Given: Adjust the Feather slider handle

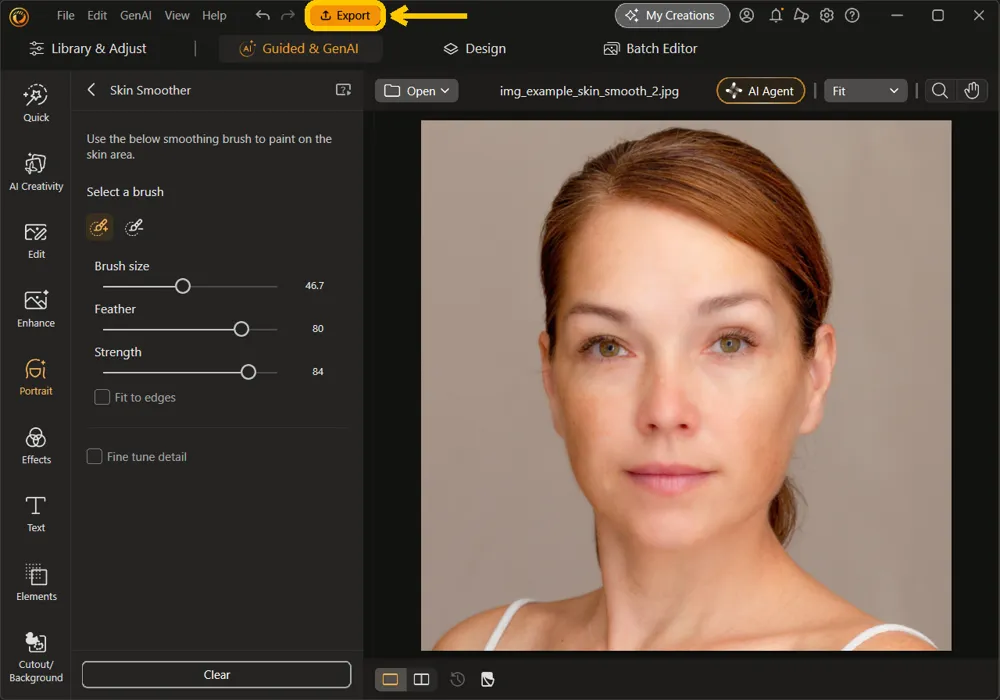Looking at the screenshot, I should (241, 329).
